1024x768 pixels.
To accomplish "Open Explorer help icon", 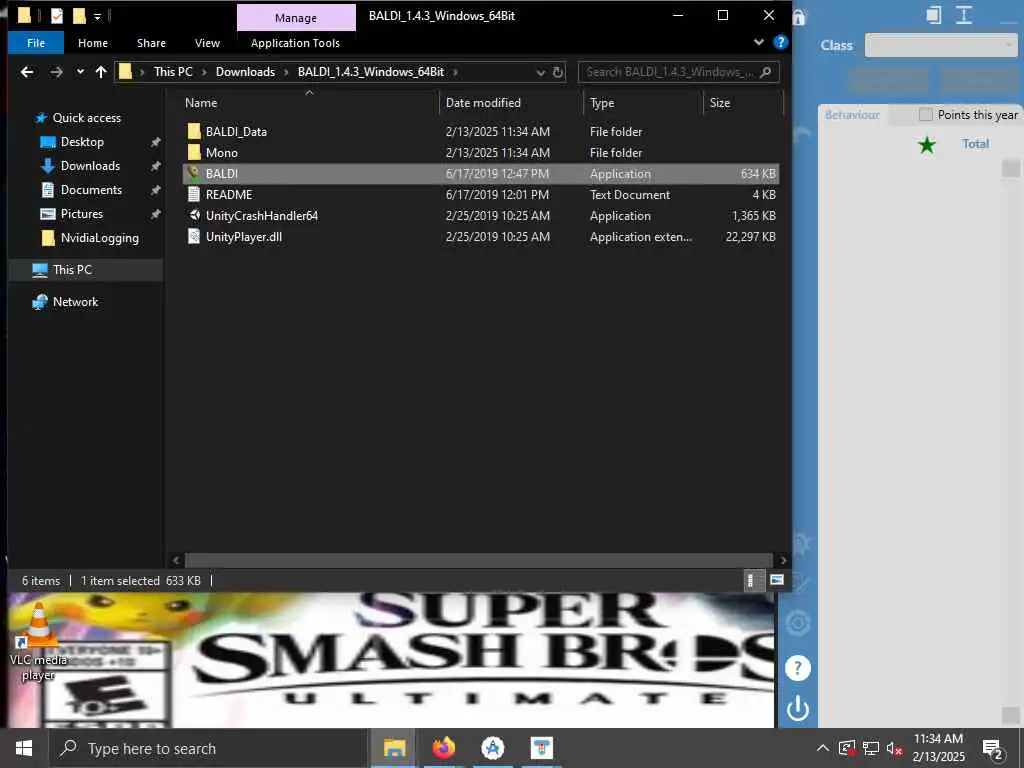I will pyautogui.click(x=780, y=42).
